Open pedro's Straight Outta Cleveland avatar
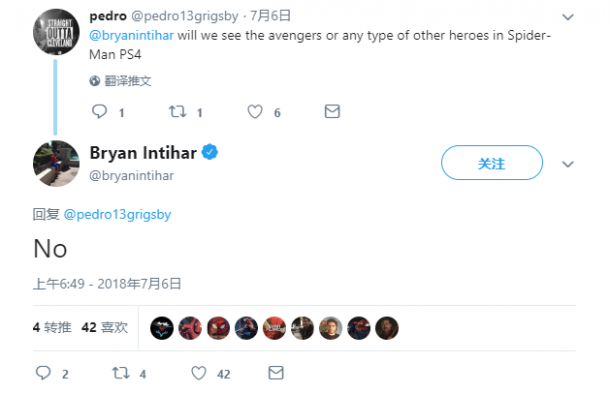This screenshot has height=394, width=610. pyautogui.click(x=56, y=32)
